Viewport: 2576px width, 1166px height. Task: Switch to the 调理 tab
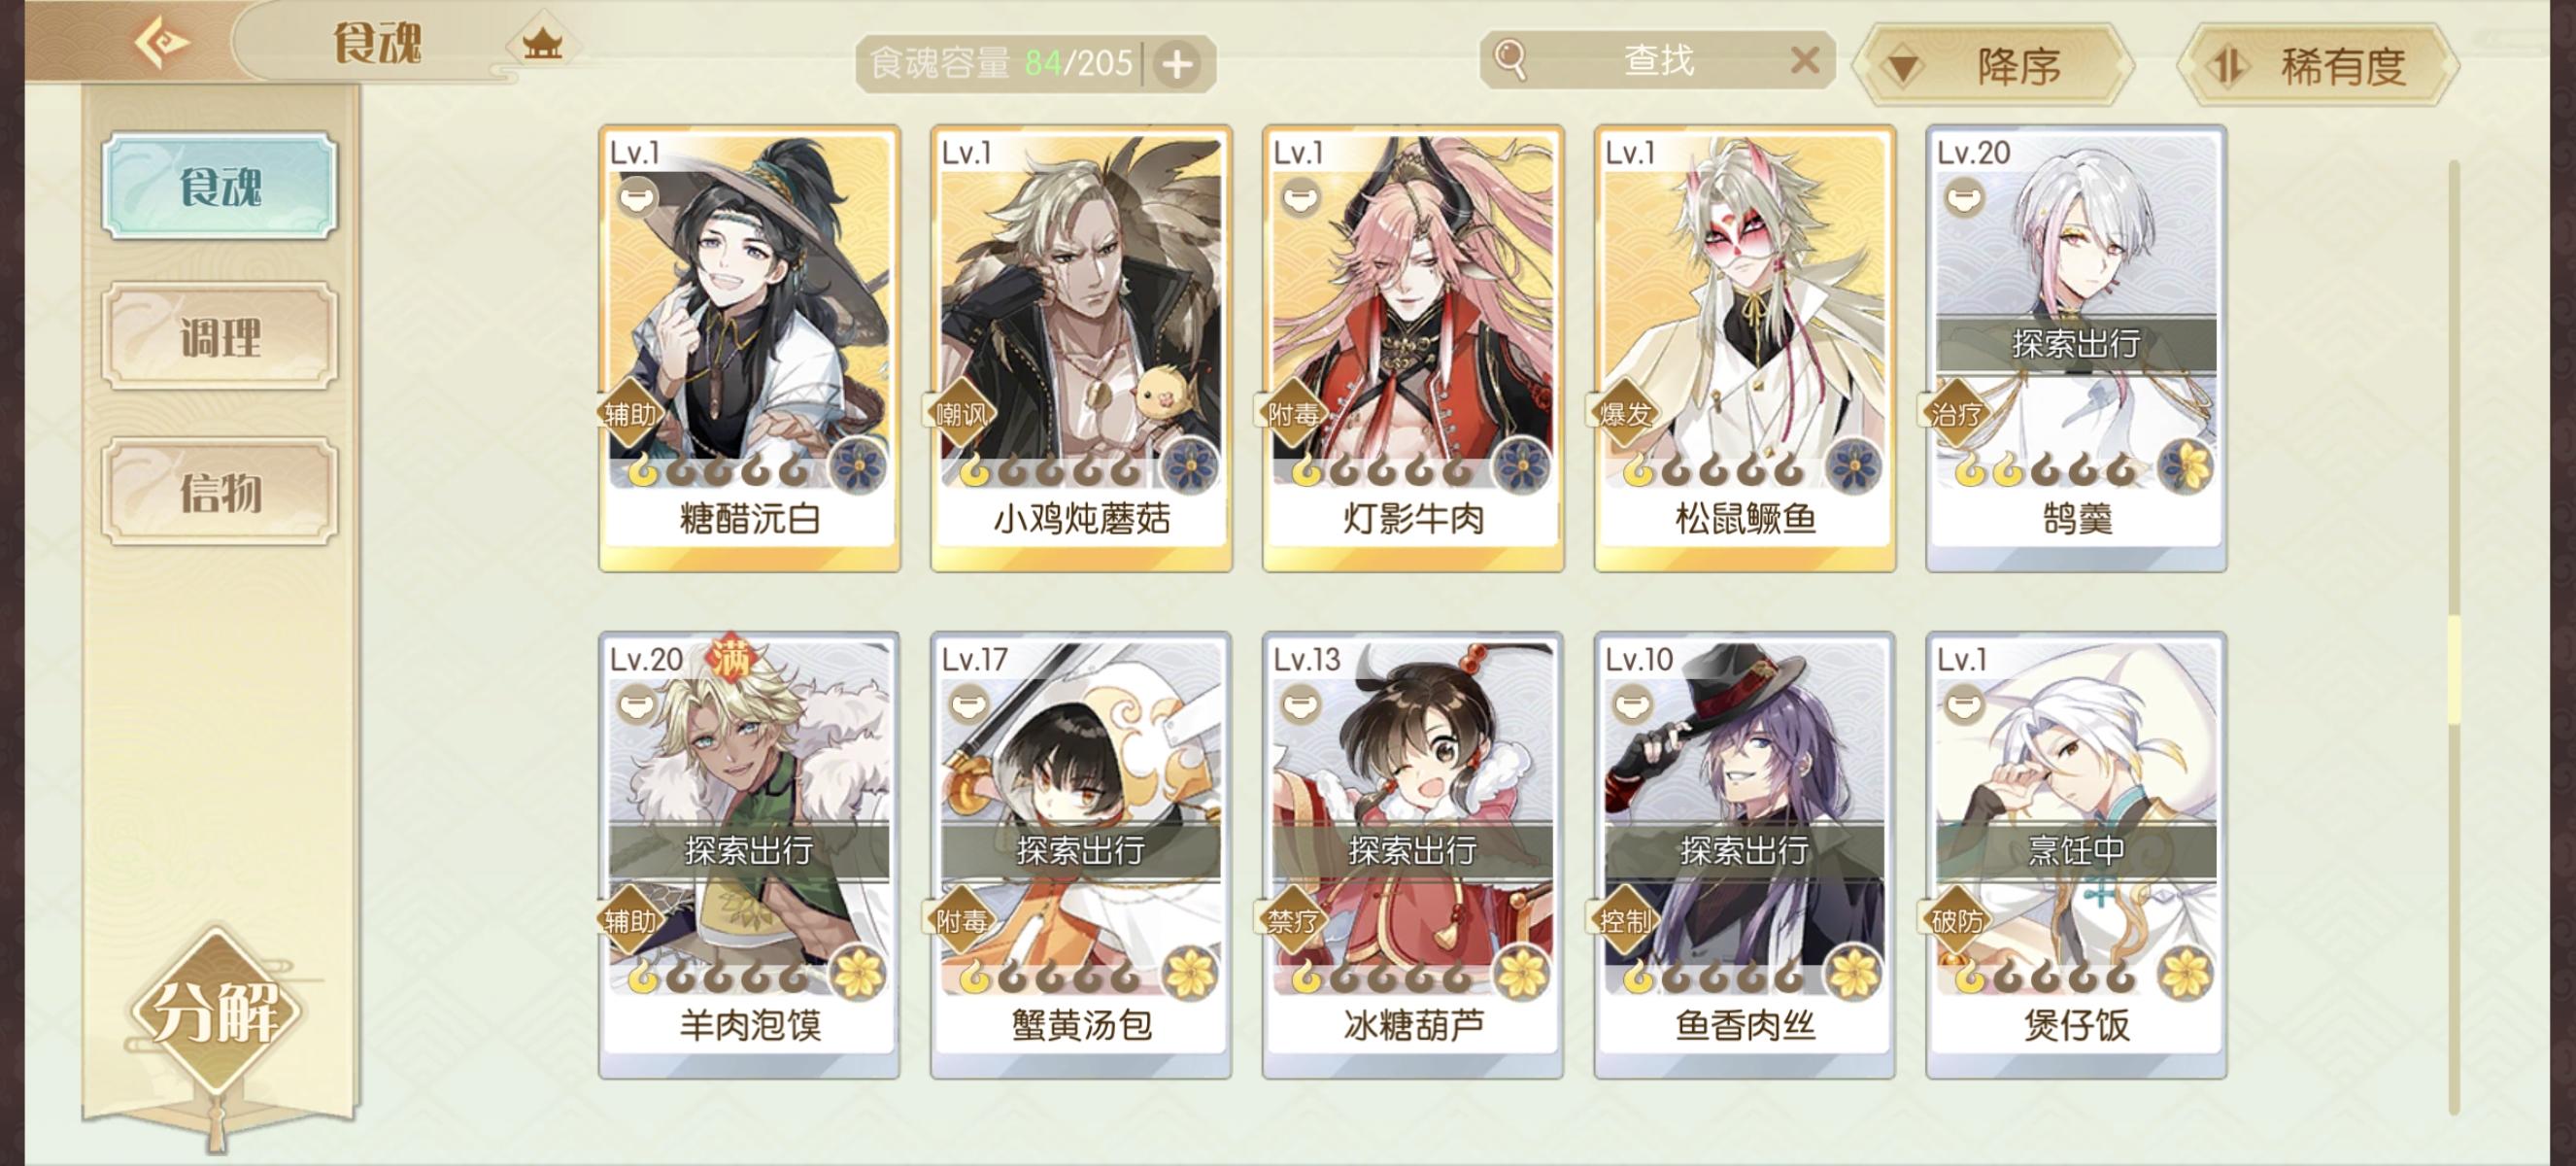coord(219,337)
